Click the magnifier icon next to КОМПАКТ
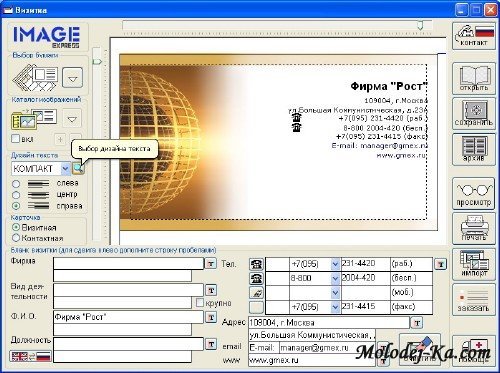500x373 pixels. tap(78, 169)
